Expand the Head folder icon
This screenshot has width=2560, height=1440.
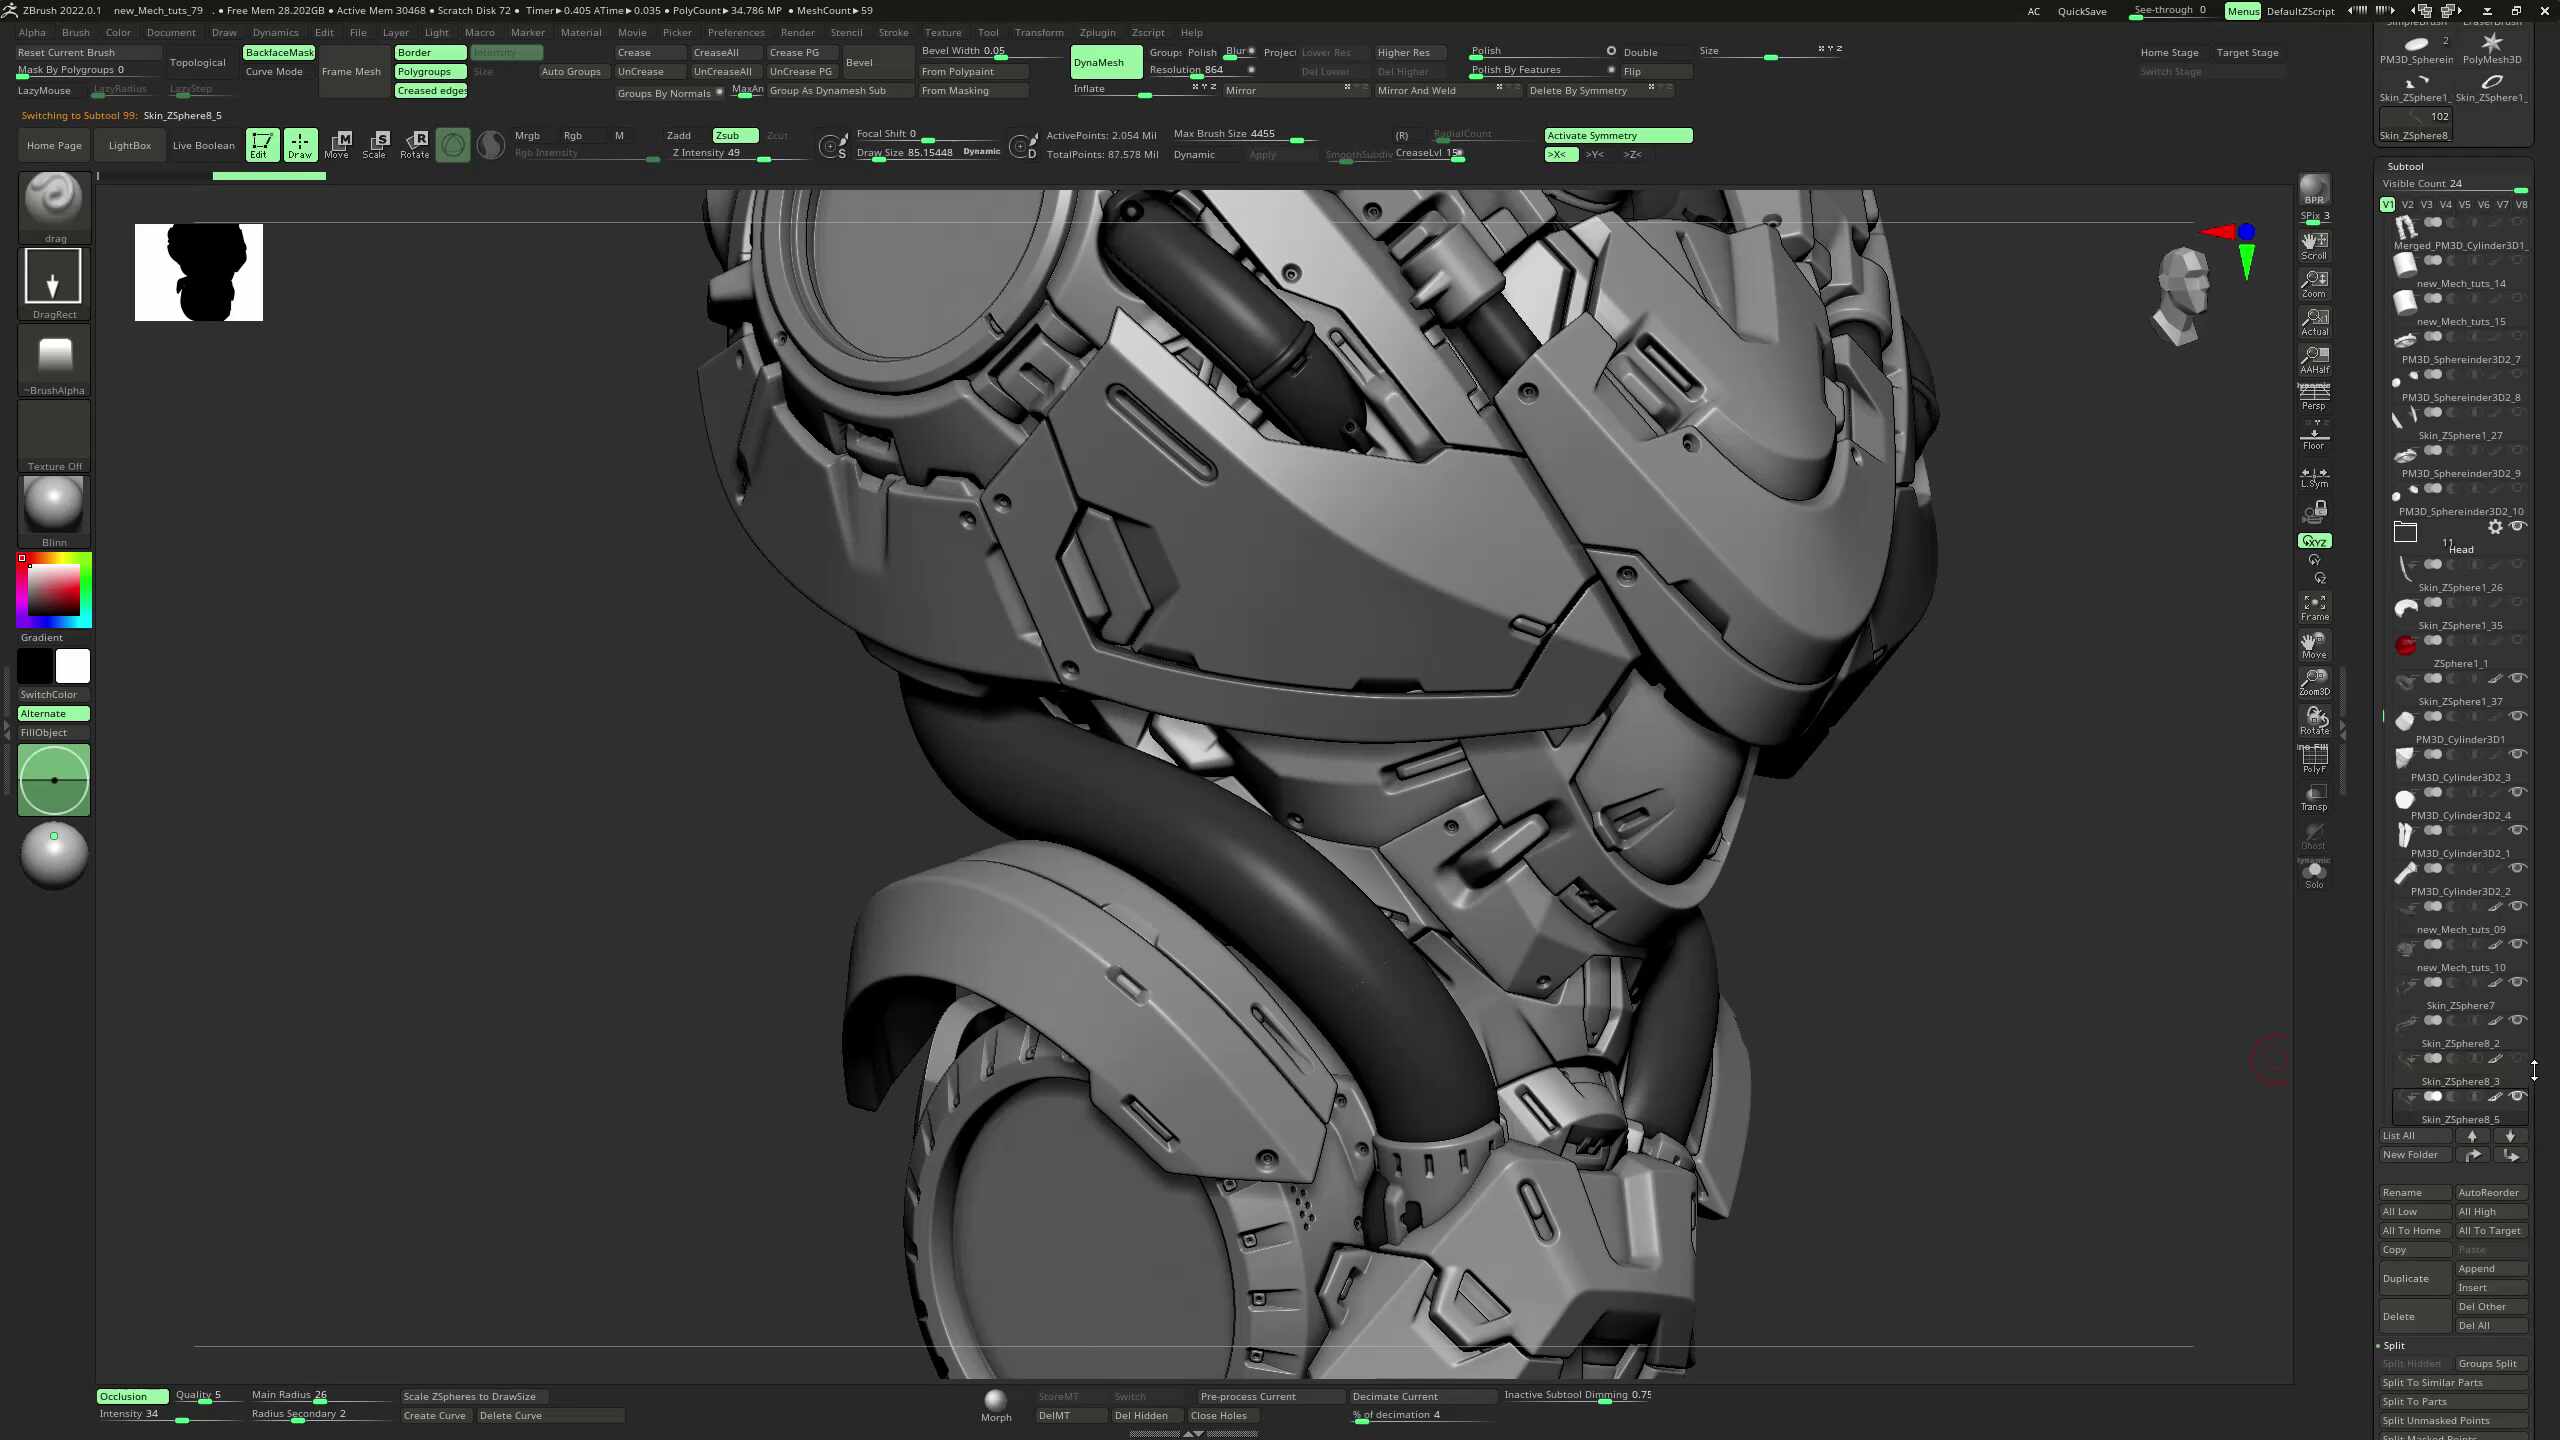(2405, 531)
